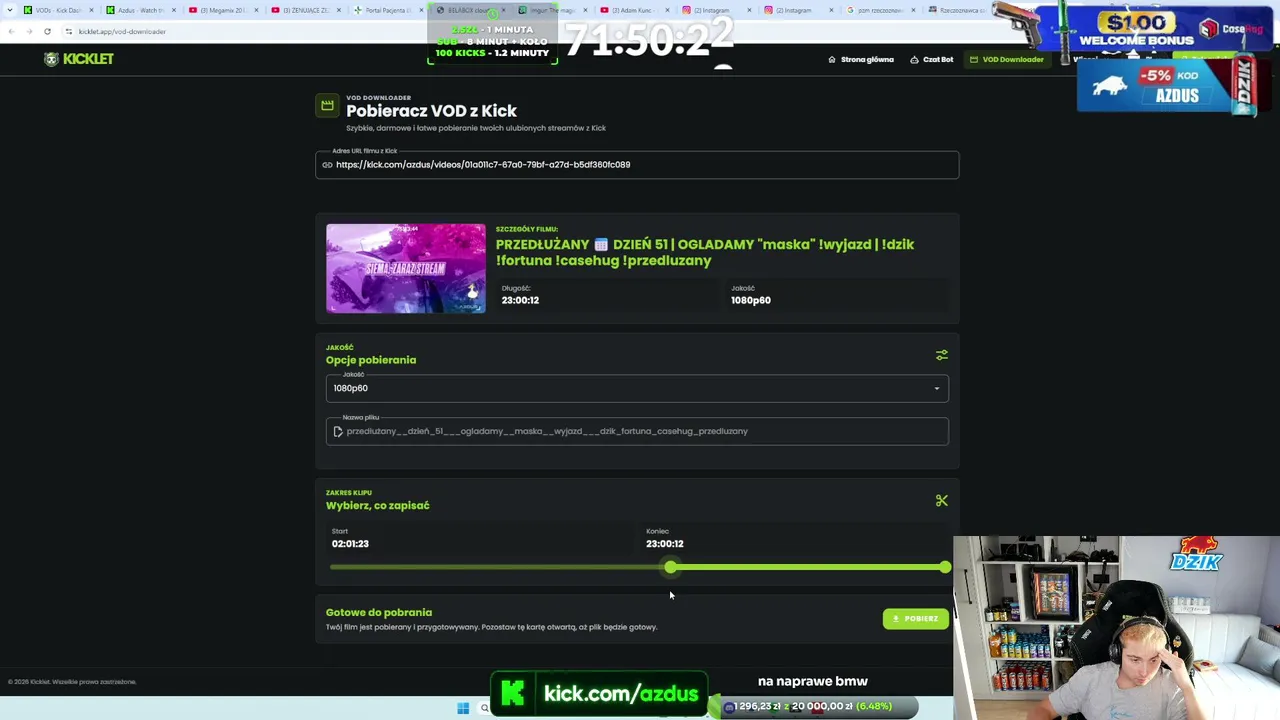Close the Megamix YouTube tab
Image resolution: width=1280 pixels, height=720 pixels.
(x=256, y=10)
